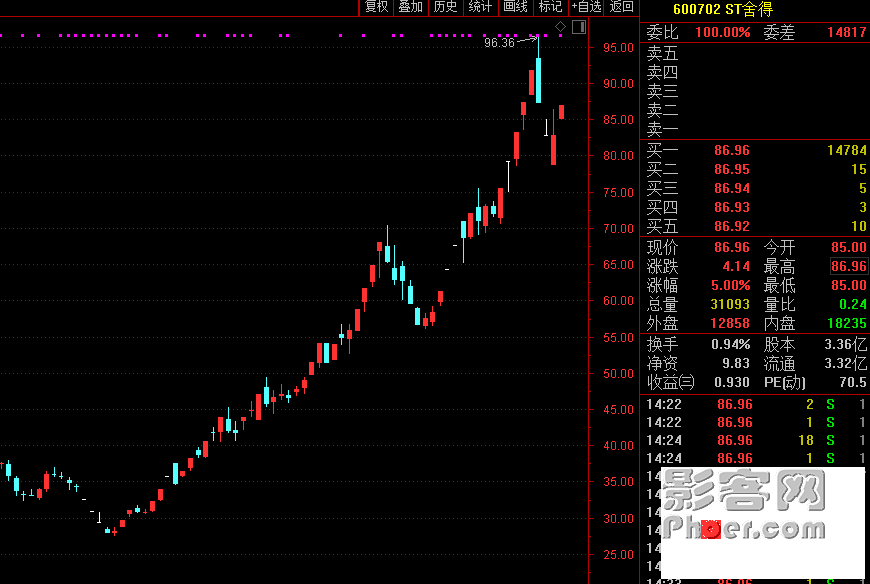The image size is (870, 584).
Task: Select 买一 bid price 86.96
Action: (732, 150)
